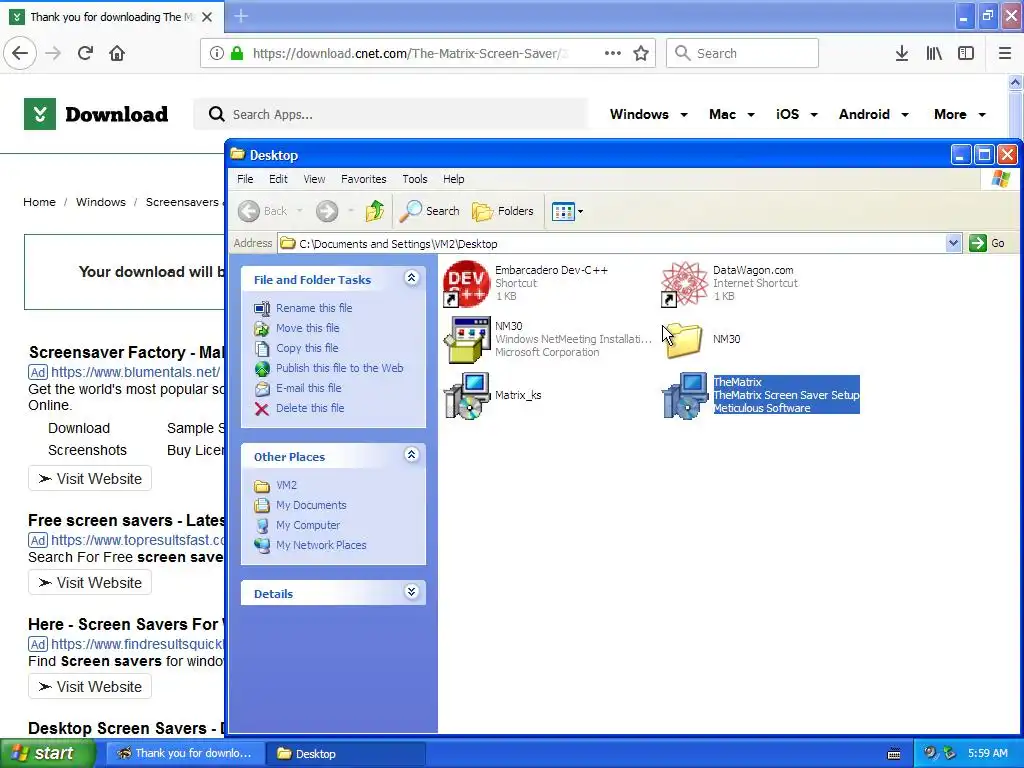
Task: Bookmark page with the star icon
Action: (641, 54)
